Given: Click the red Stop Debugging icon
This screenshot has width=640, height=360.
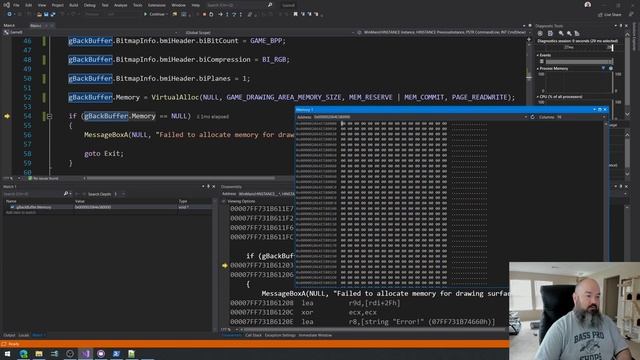Looking at the screenshot, I should [x=204, y=14].
